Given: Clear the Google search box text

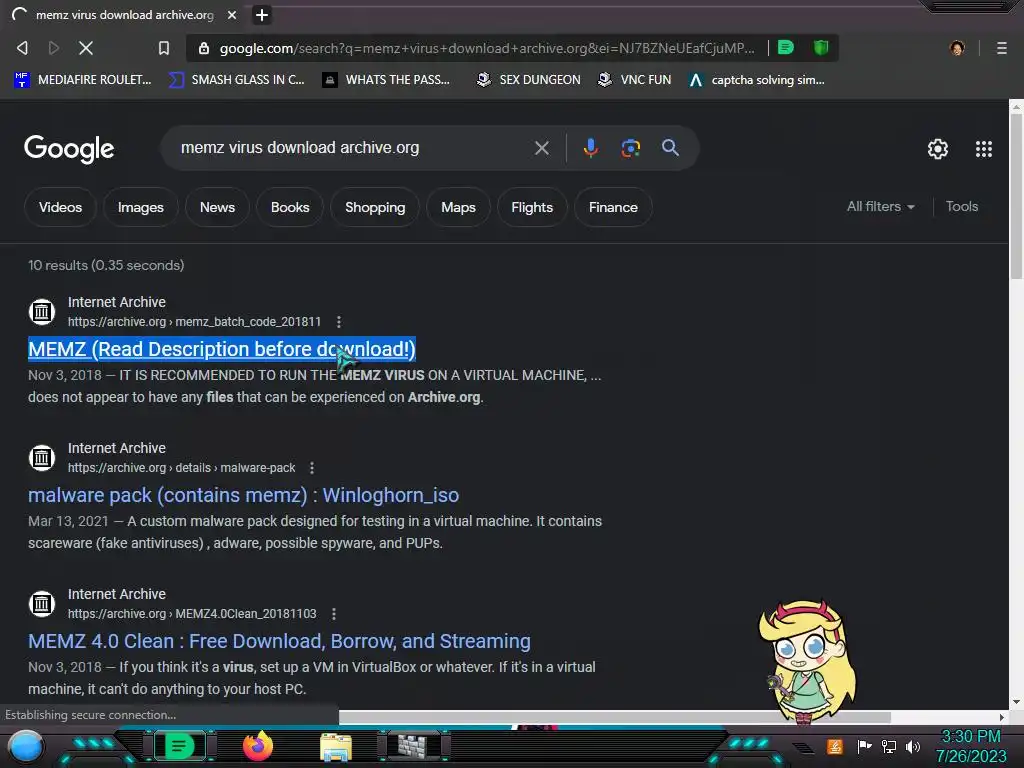Looking at the screenshot, I should (541, 148).
